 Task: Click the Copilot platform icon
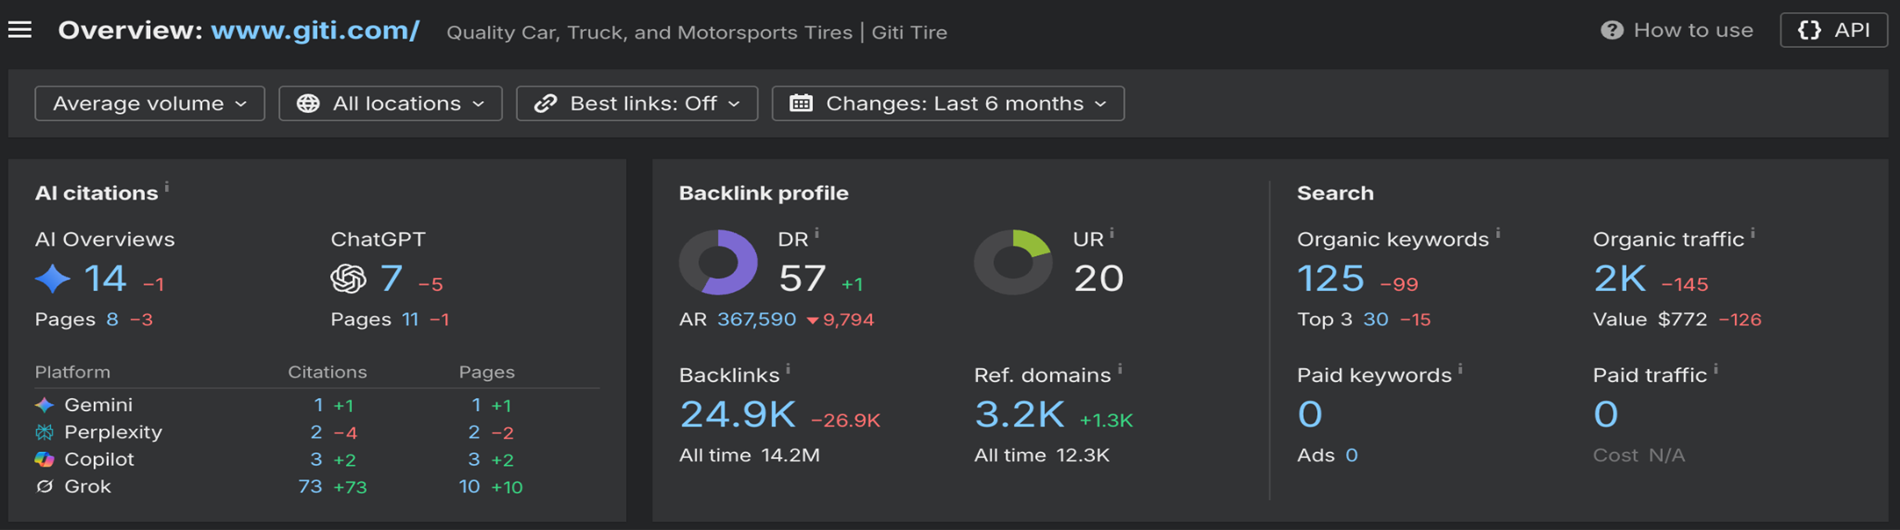tap(44, 459)
